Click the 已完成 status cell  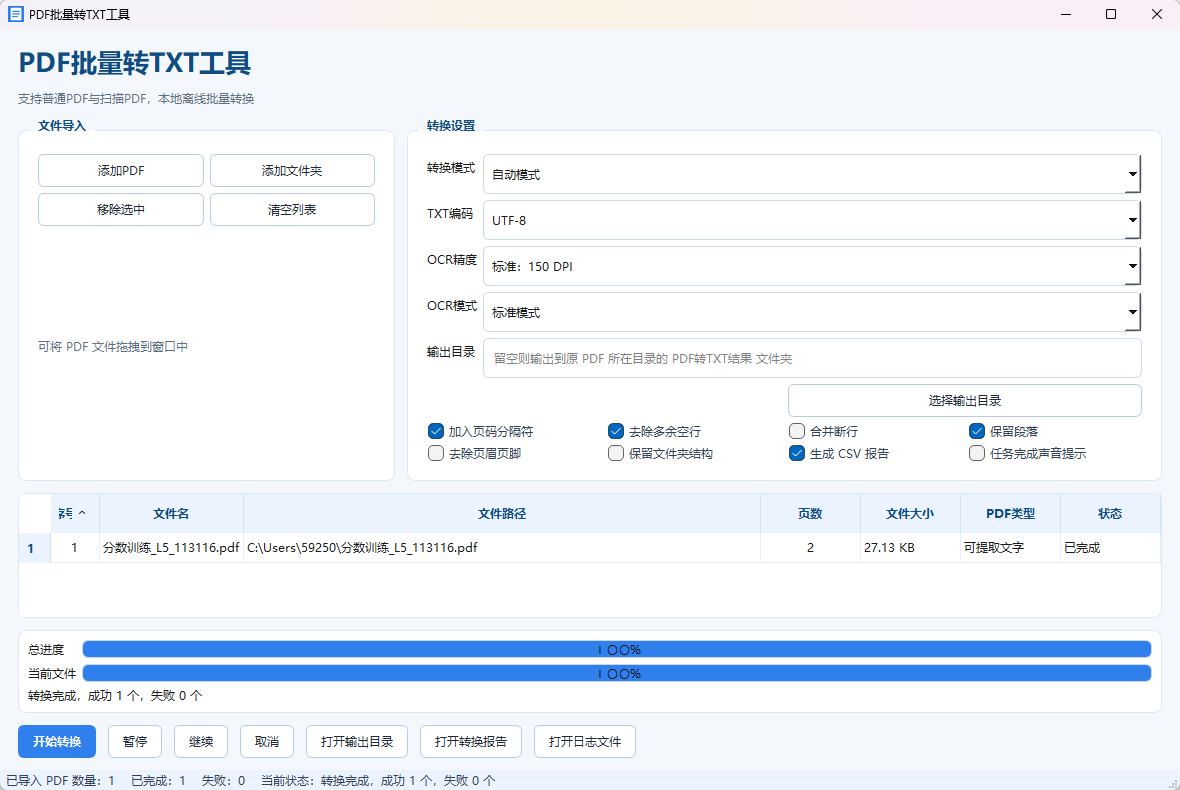[x=1110, y=548]
